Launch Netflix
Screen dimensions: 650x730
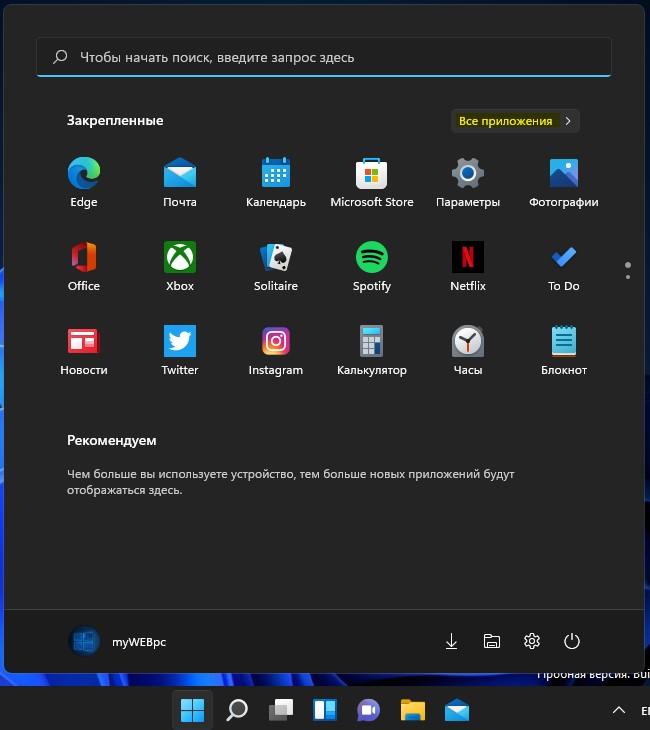tap(467, 266)
